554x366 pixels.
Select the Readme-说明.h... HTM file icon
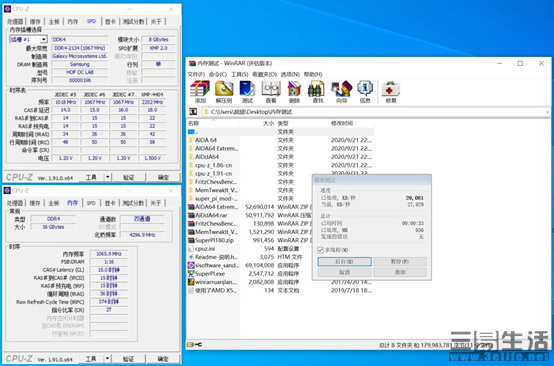click(x=191, y=257)
